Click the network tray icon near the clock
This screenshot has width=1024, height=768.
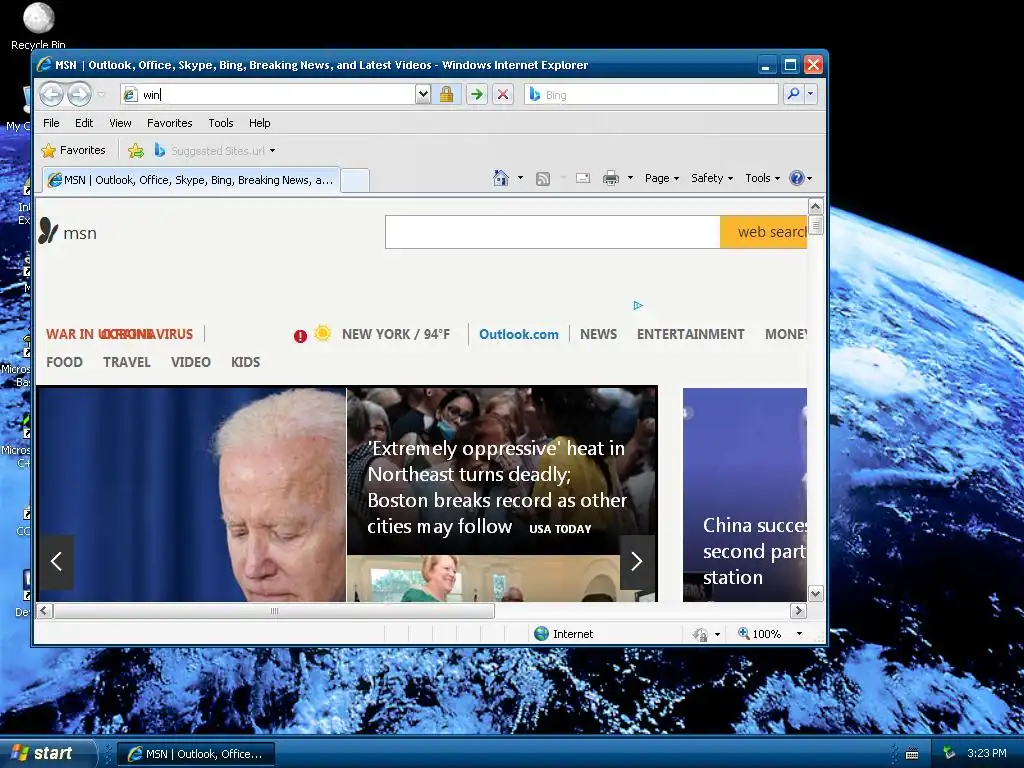[949, 753]
